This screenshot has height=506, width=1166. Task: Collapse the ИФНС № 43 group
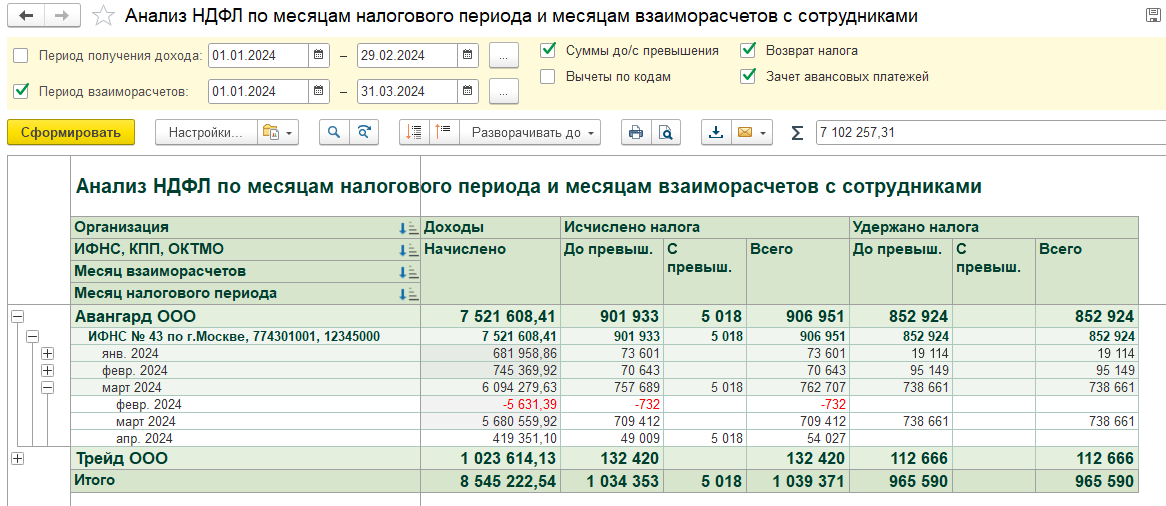[32, 336]
